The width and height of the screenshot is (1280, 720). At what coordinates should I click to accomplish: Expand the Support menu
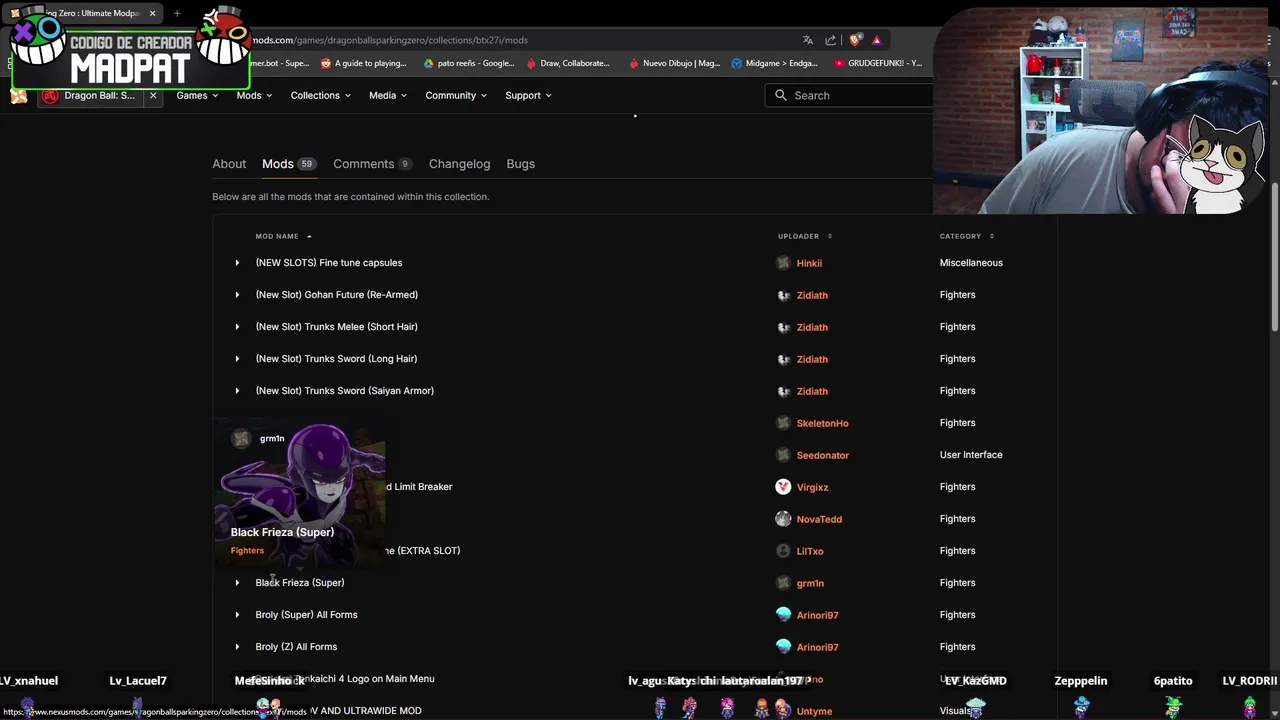click(528, 95)
